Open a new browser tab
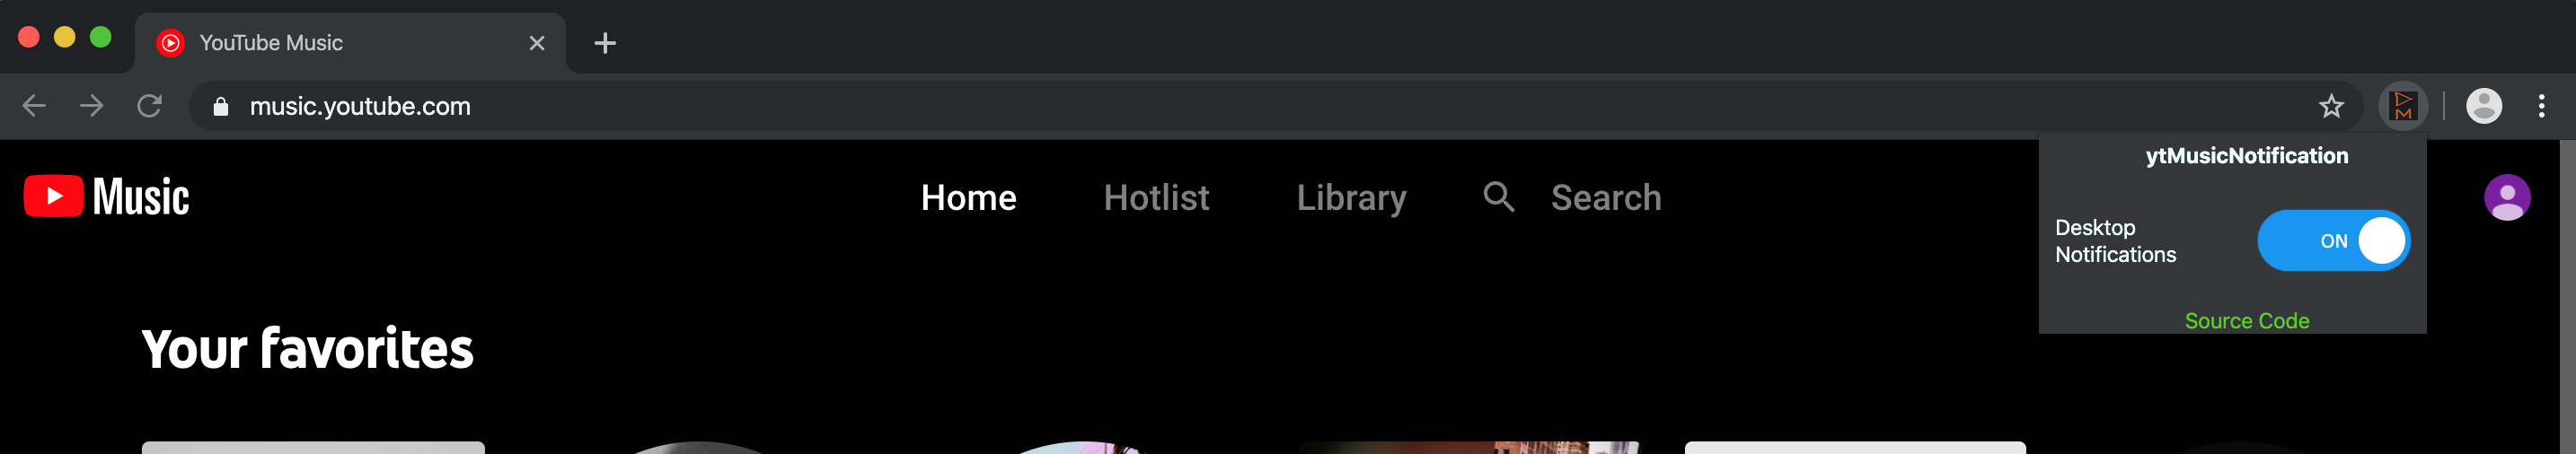This screenshot has height=454, width=2576. click(604, 43)
